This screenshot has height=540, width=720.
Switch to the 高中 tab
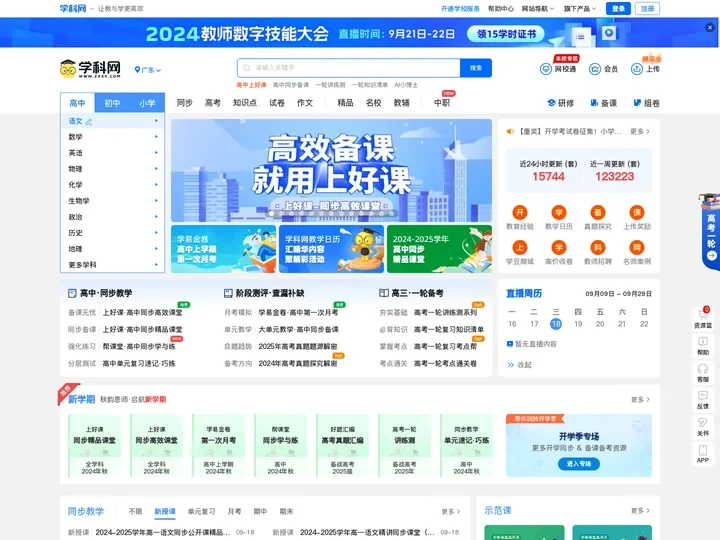tap(78, 103)
